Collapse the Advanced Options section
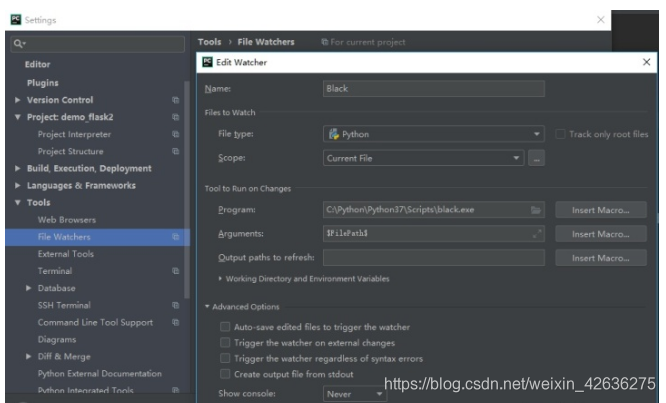The height and width of the screenshot is (403, 666). [x=207, y=306]
